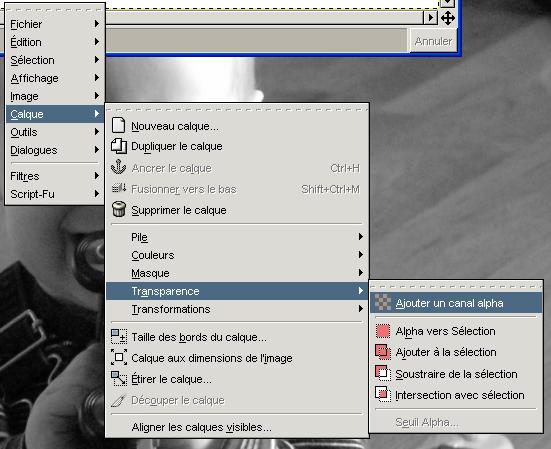Choose Soustraire de la sélection text
Screen dimensions: 551x449
tap(456, 374)
